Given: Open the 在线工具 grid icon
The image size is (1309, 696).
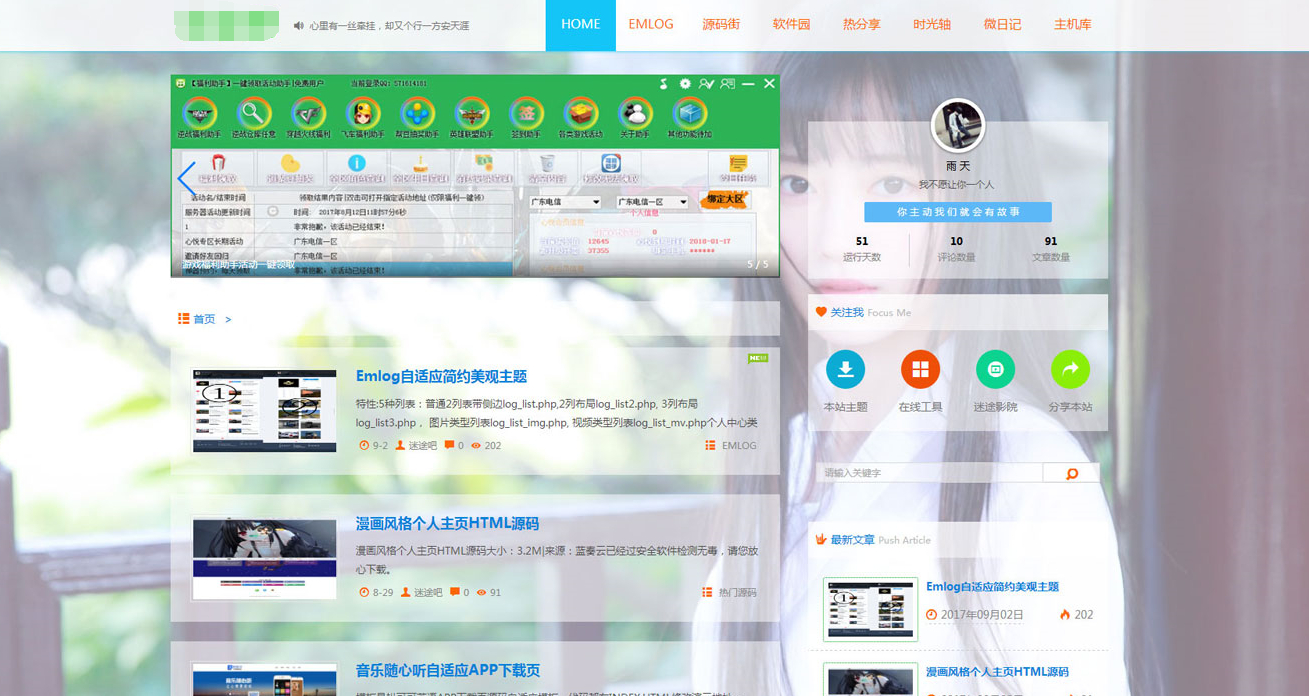Looking at the screenshot, I should (920, 369).
